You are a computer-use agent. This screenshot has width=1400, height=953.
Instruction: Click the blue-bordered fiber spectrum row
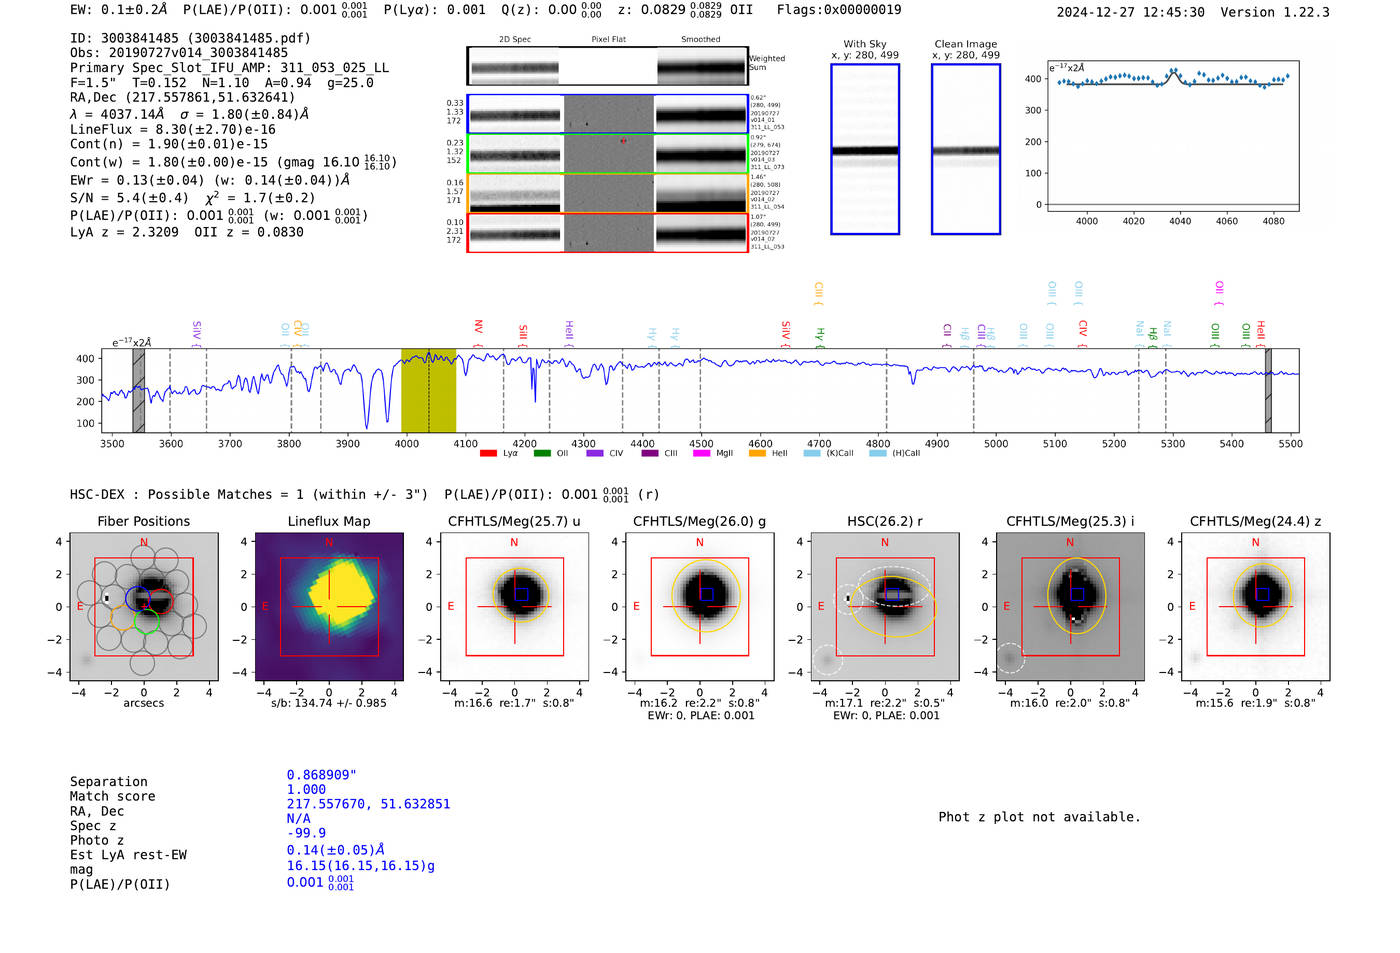(608, 114)
